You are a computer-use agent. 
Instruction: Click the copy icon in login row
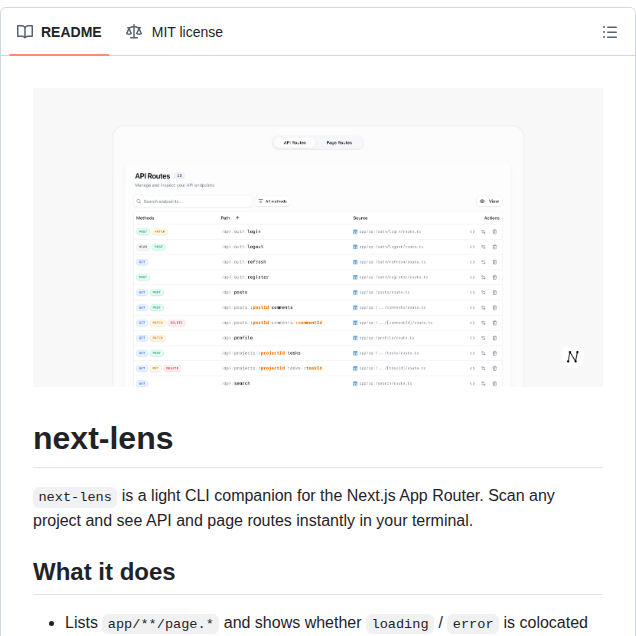(494, 231)
